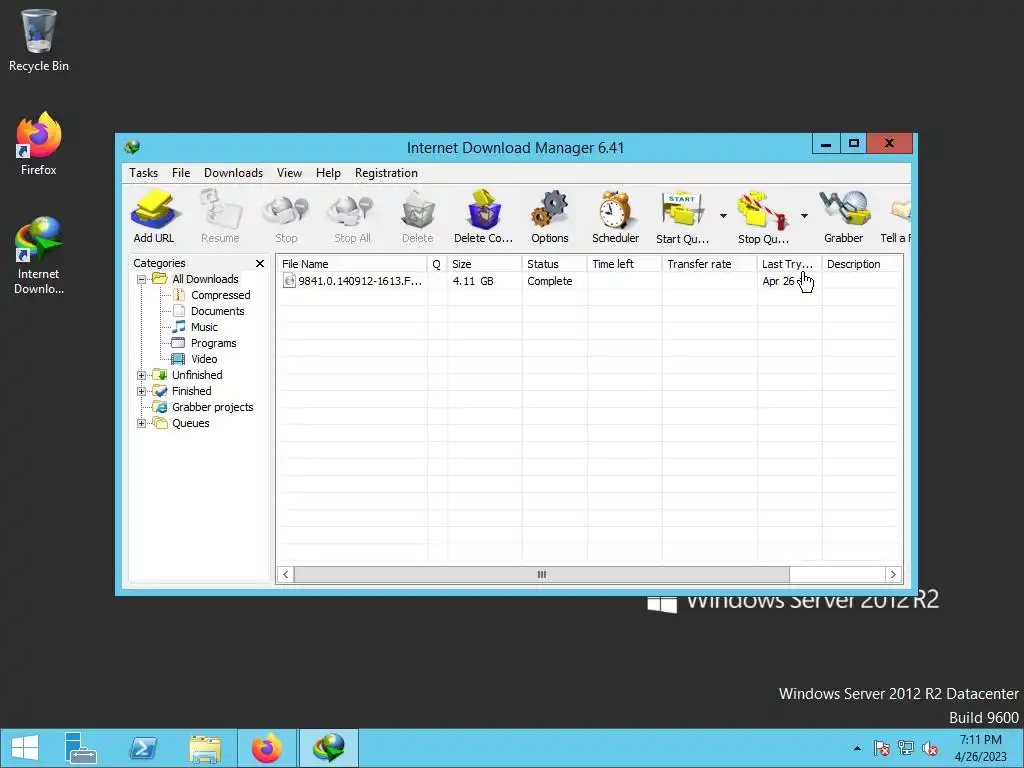Open the Downloads menu

tap(233, 173)
